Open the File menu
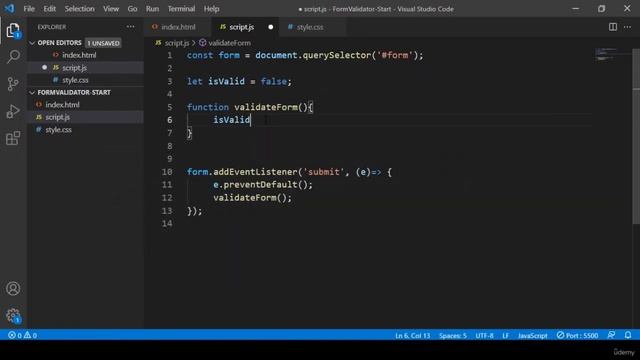Screen dimensions: 640x360 point(29,9)
